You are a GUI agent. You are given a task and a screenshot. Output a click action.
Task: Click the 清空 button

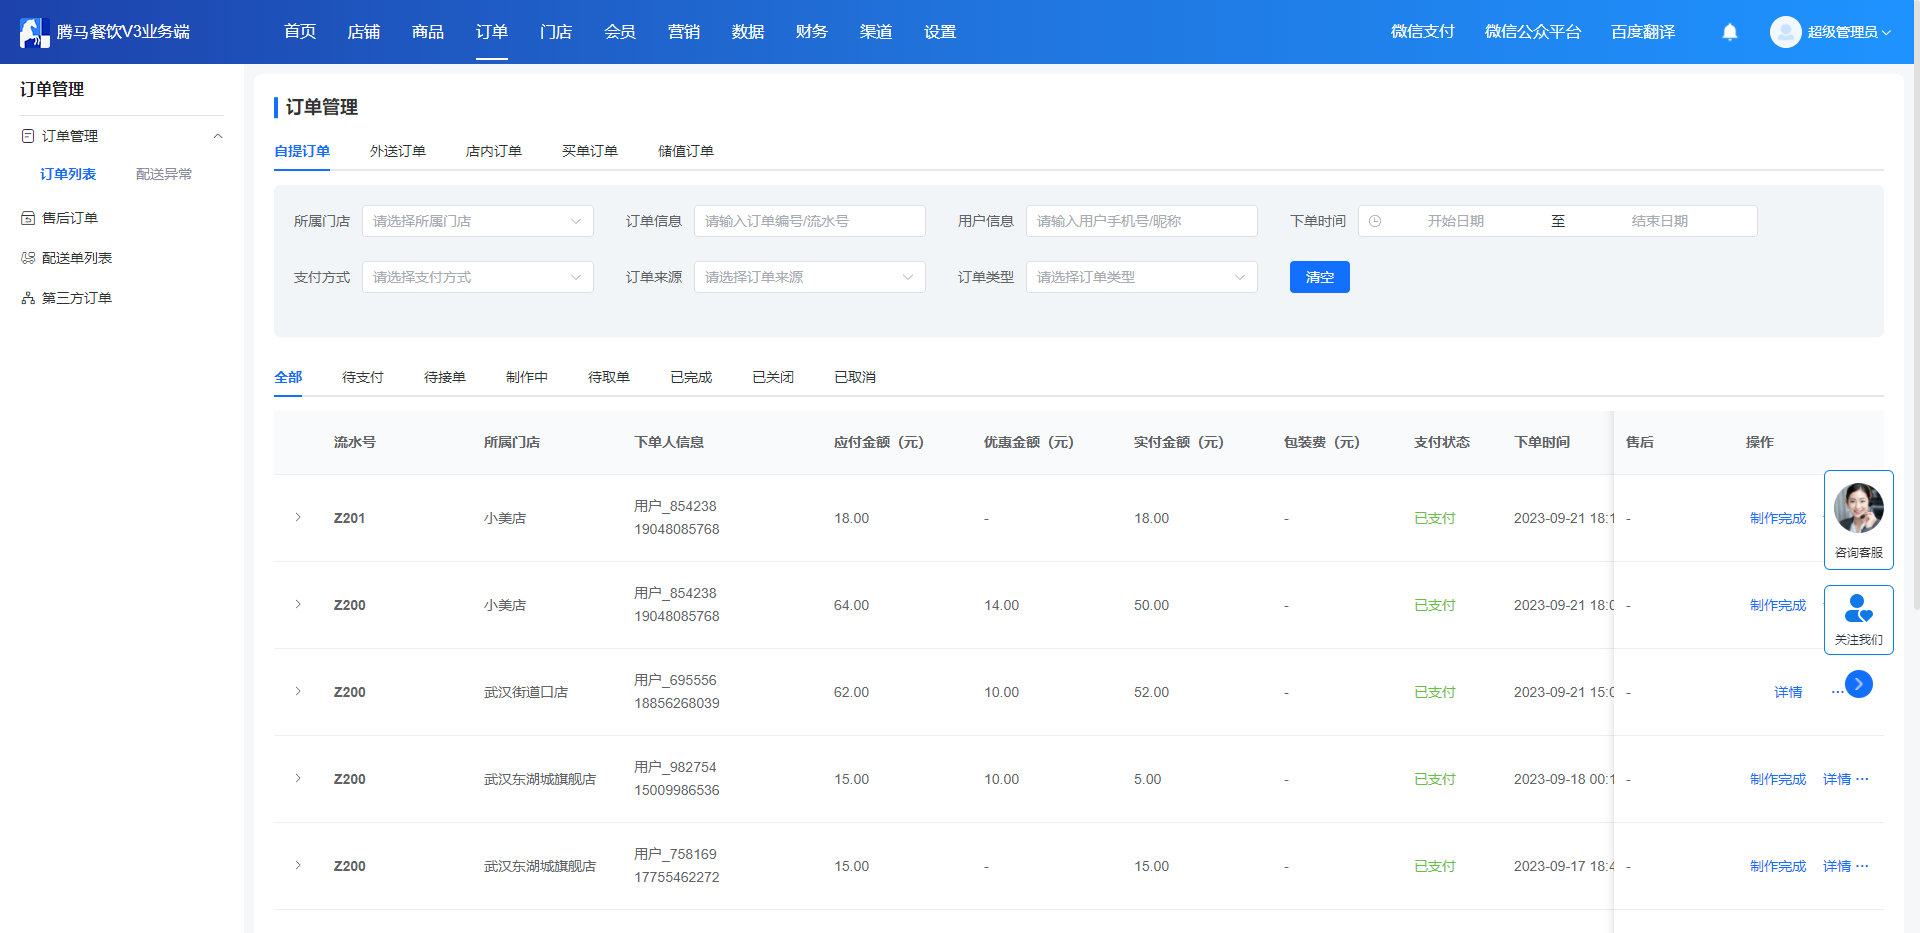1320,277
